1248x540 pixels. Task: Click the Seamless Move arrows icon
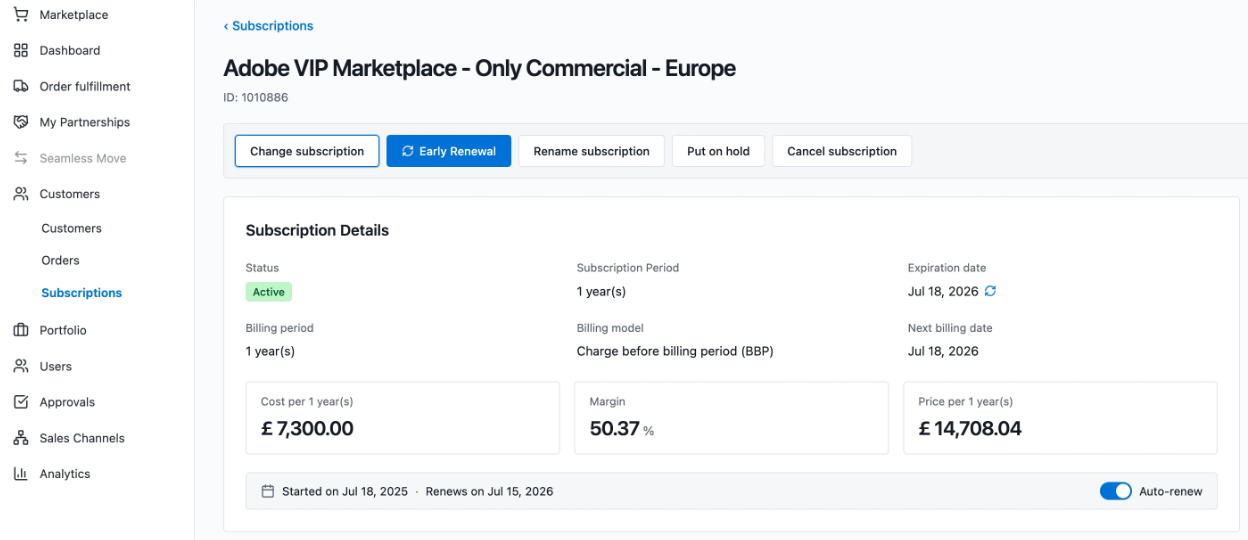click(x=21, y=158)
